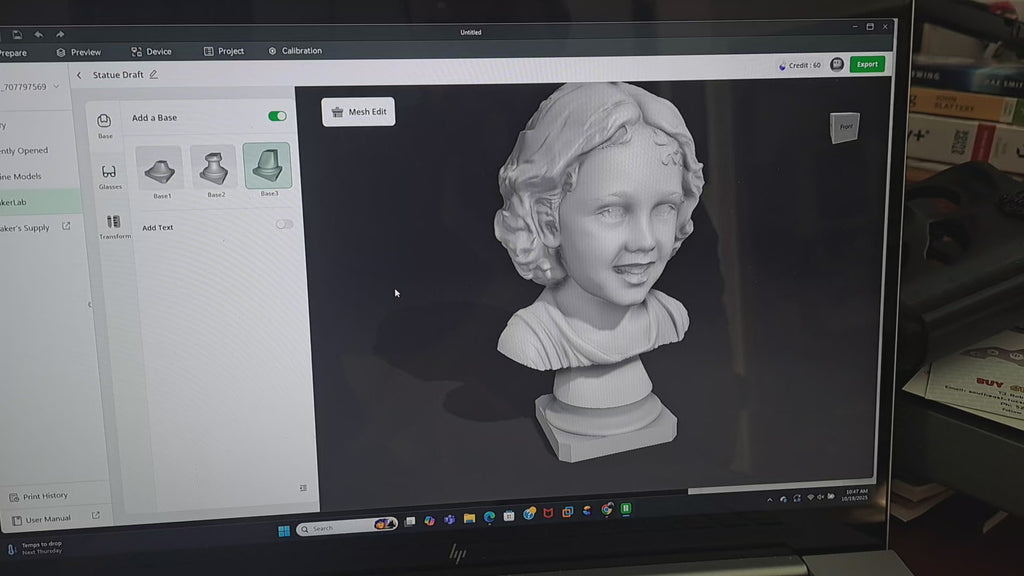Image resolution: width=1024 pixels, height=576 pixels.
Task: Rename Statue Draft via pencil icon
Action: pyautogui.click(x=155, y=74)
